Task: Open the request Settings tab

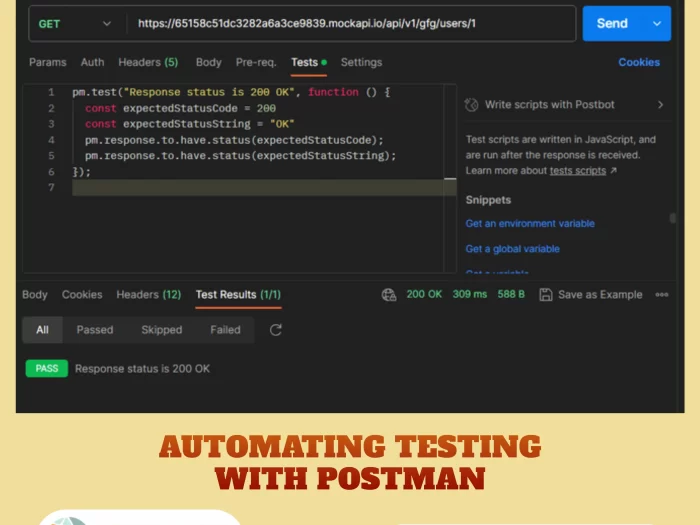Action: click(x=362, y=62)
